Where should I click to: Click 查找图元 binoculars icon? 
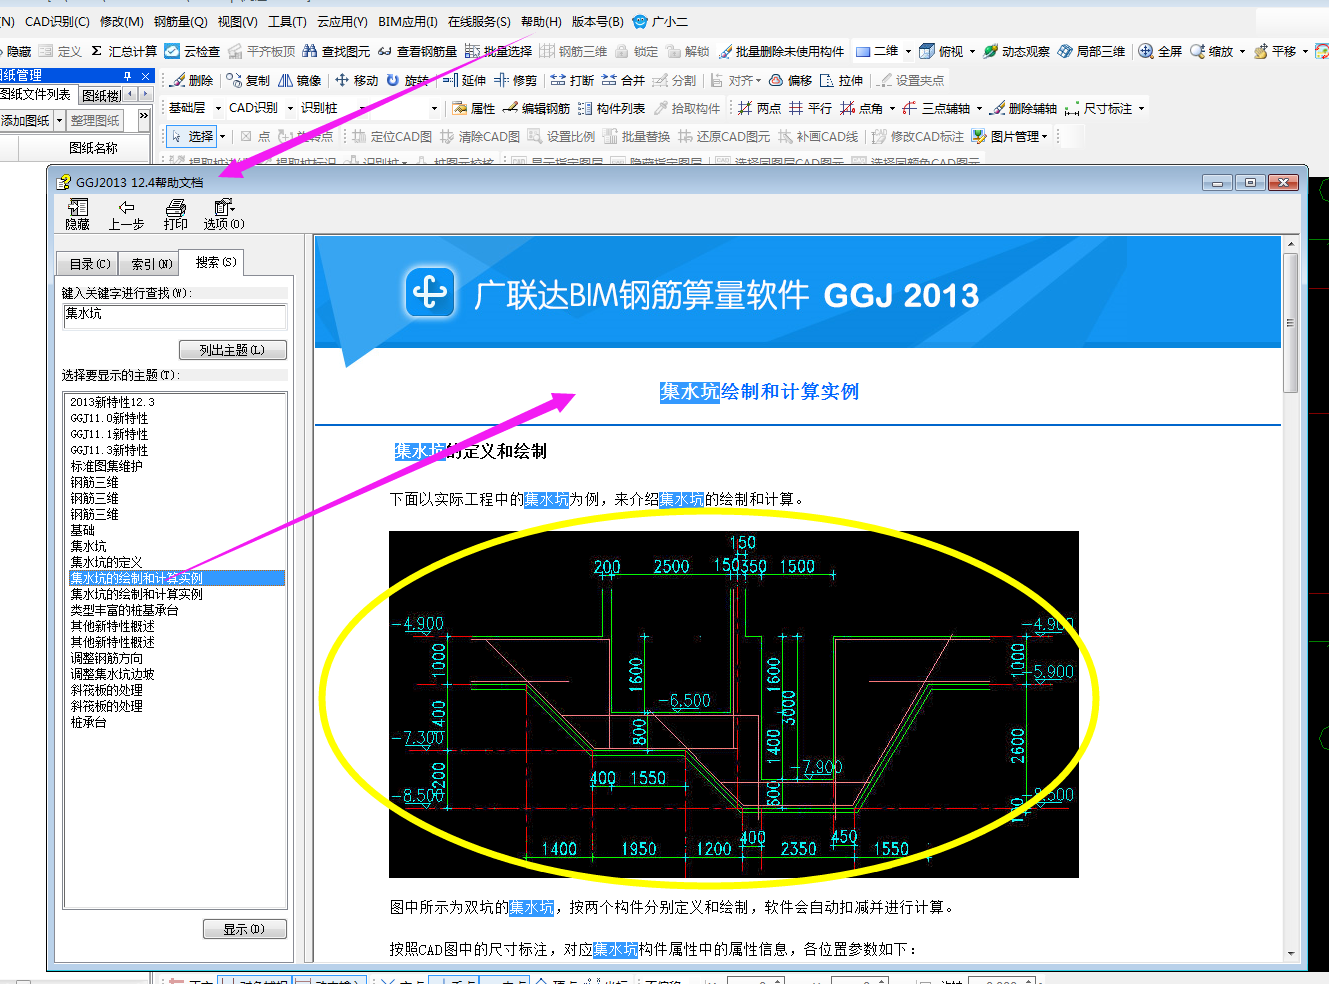[x=310, y=51]
